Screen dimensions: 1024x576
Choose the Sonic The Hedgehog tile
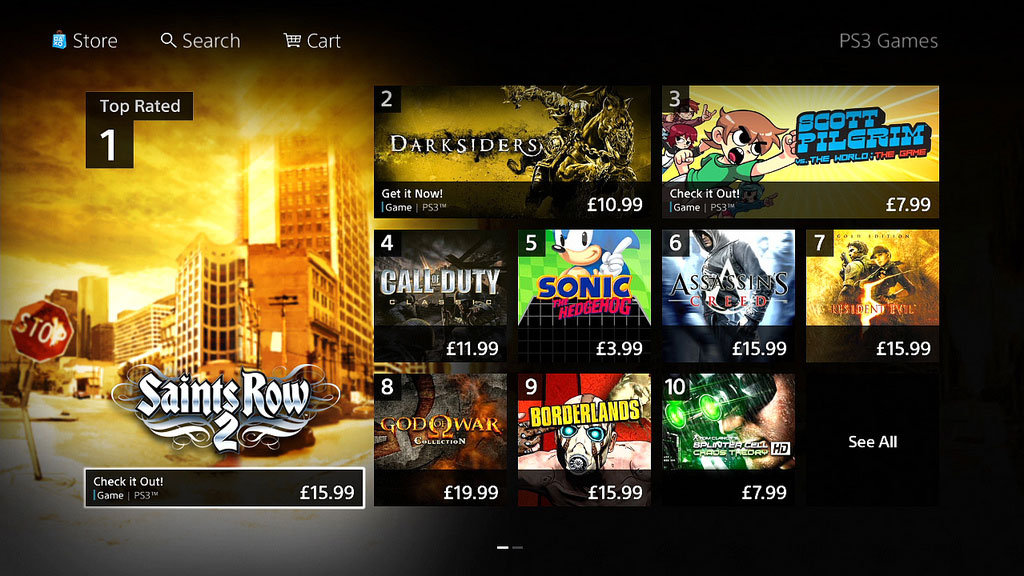coord(584,296)
